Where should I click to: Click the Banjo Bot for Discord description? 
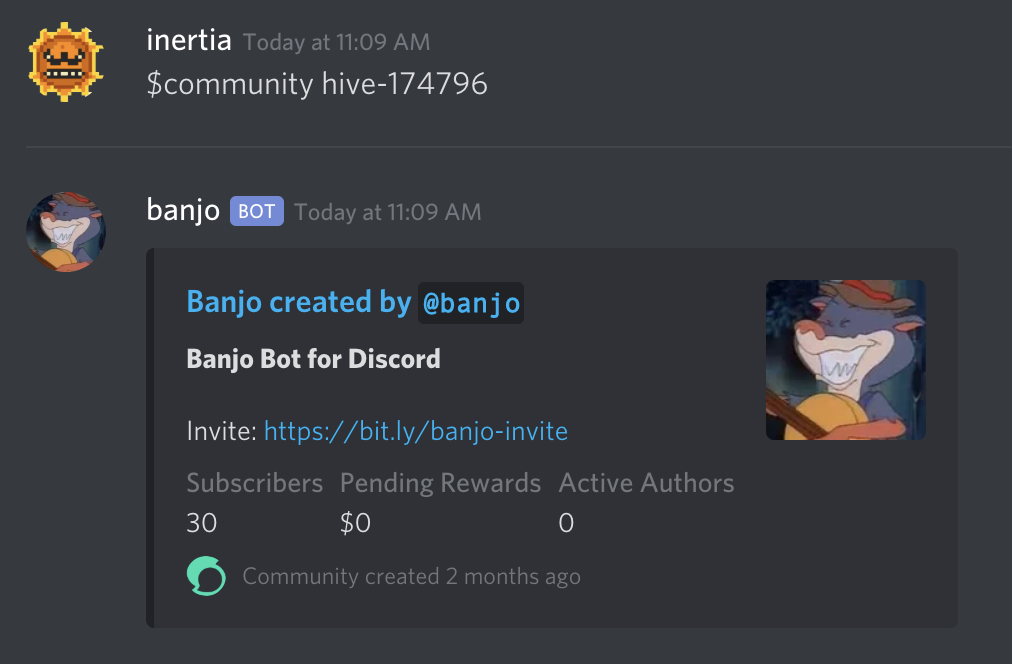pyautogui.click(x=314, y=359)
